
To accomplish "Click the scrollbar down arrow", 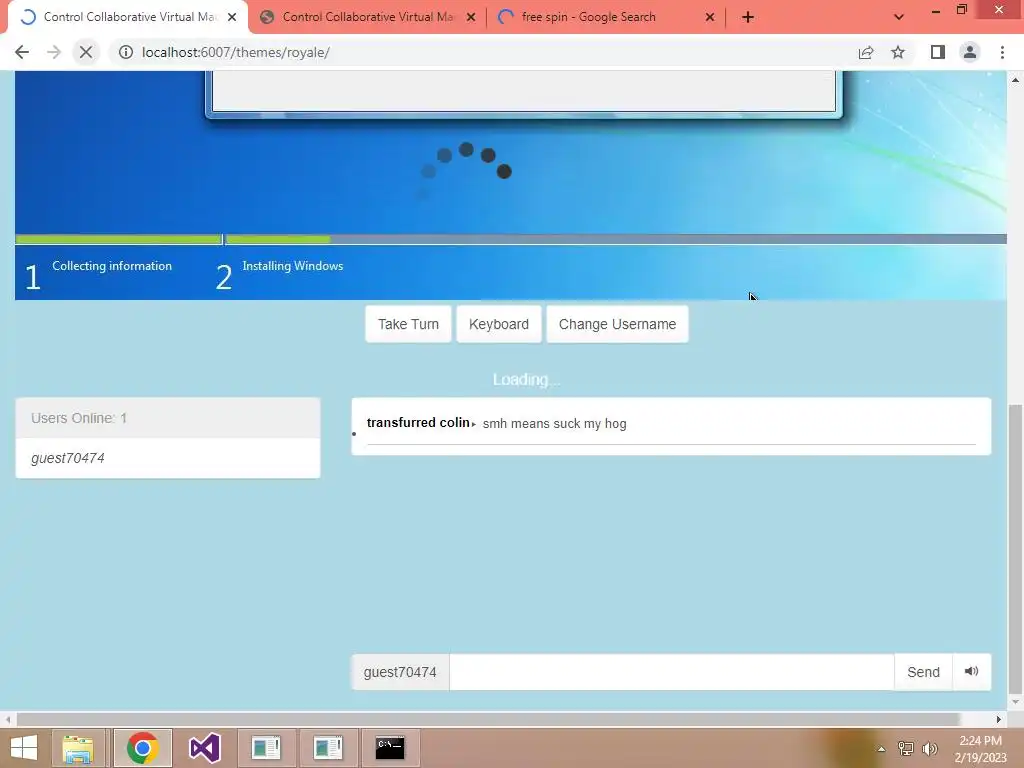I will click(1016, 702).
